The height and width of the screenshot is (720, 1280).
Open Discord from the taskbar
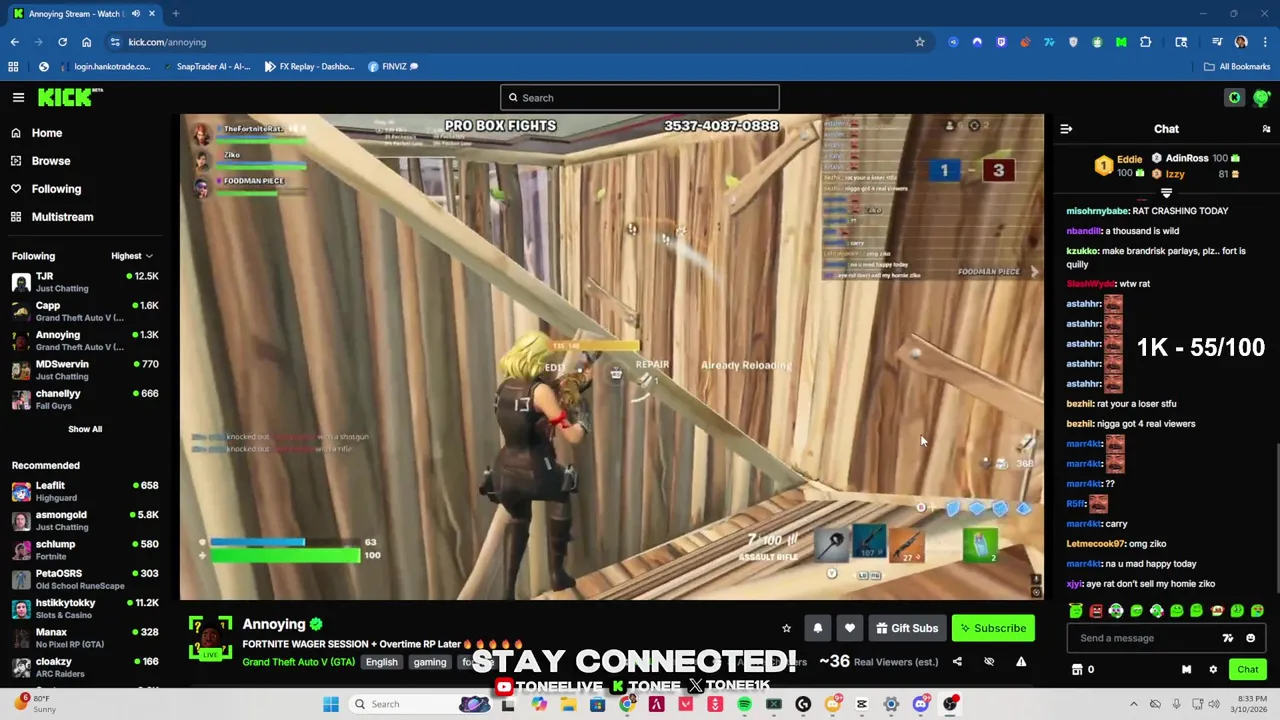coord(920,704)
